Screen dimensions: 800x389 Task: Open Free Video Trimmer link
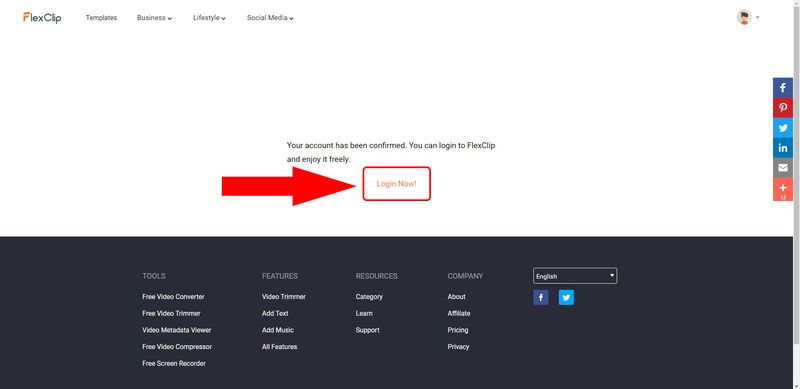coord(171,313)
